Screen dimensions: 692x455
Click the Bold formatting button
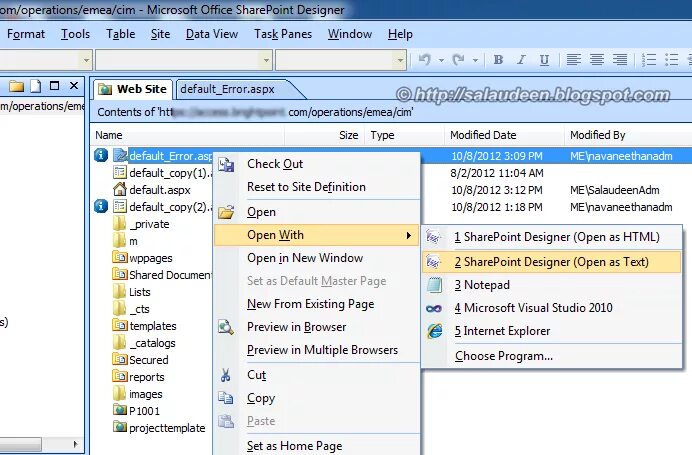coord(498,60)
